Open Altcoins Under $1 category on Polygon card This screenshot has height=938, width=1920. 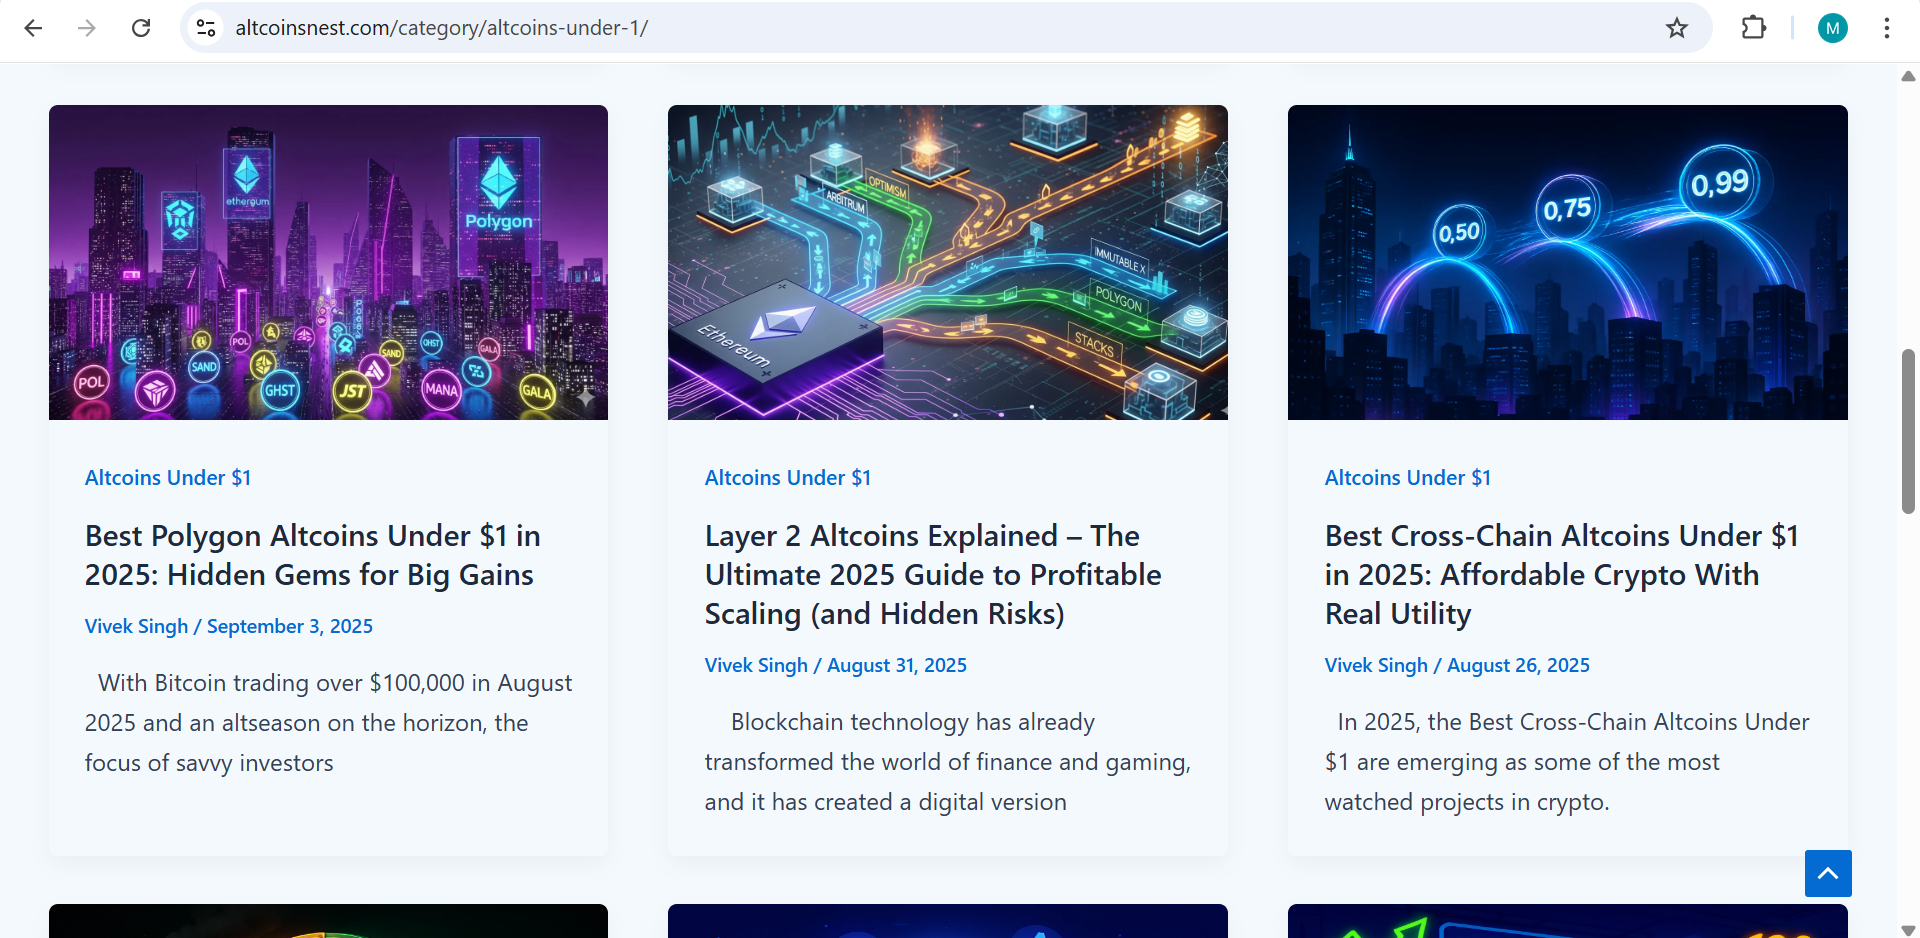168,478
